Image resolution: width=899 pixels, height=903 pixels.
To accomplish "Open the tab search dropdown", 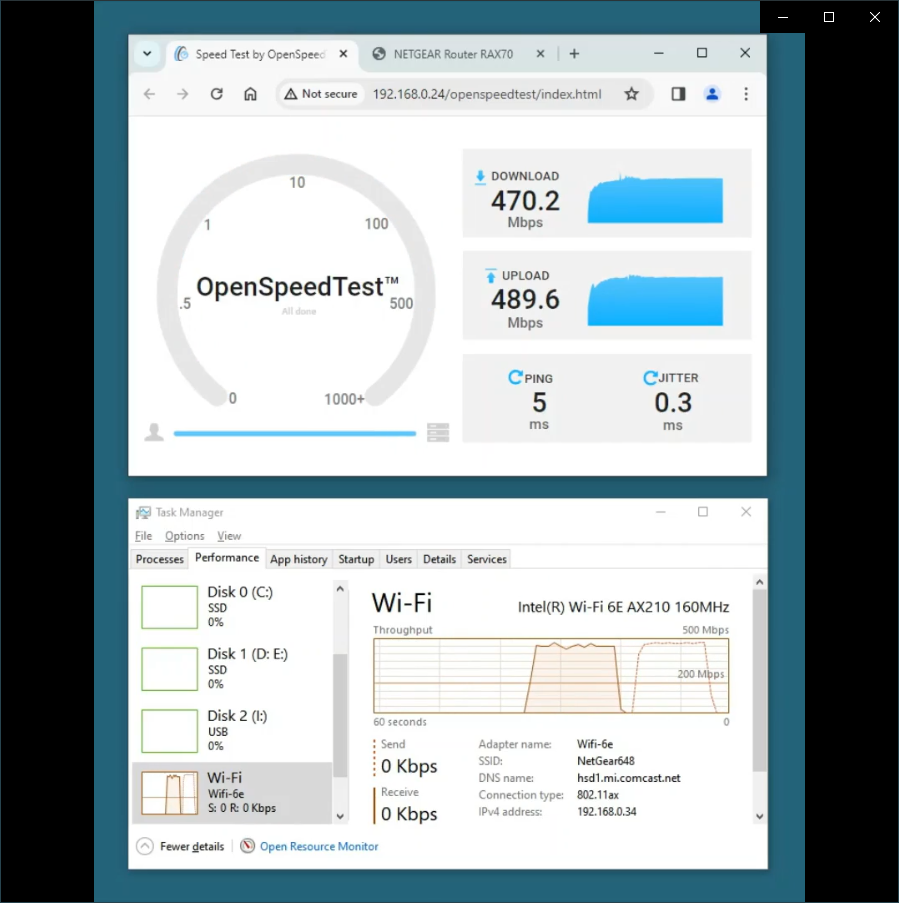I will click(x=147, y=54).
